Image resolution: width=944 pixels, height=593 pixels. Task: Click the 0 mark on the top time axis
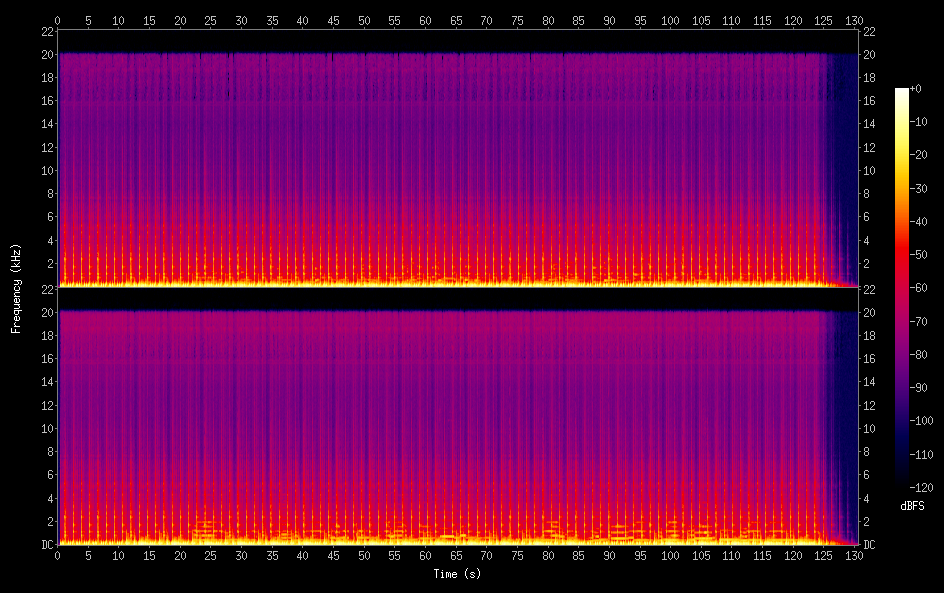coord(58,20)
